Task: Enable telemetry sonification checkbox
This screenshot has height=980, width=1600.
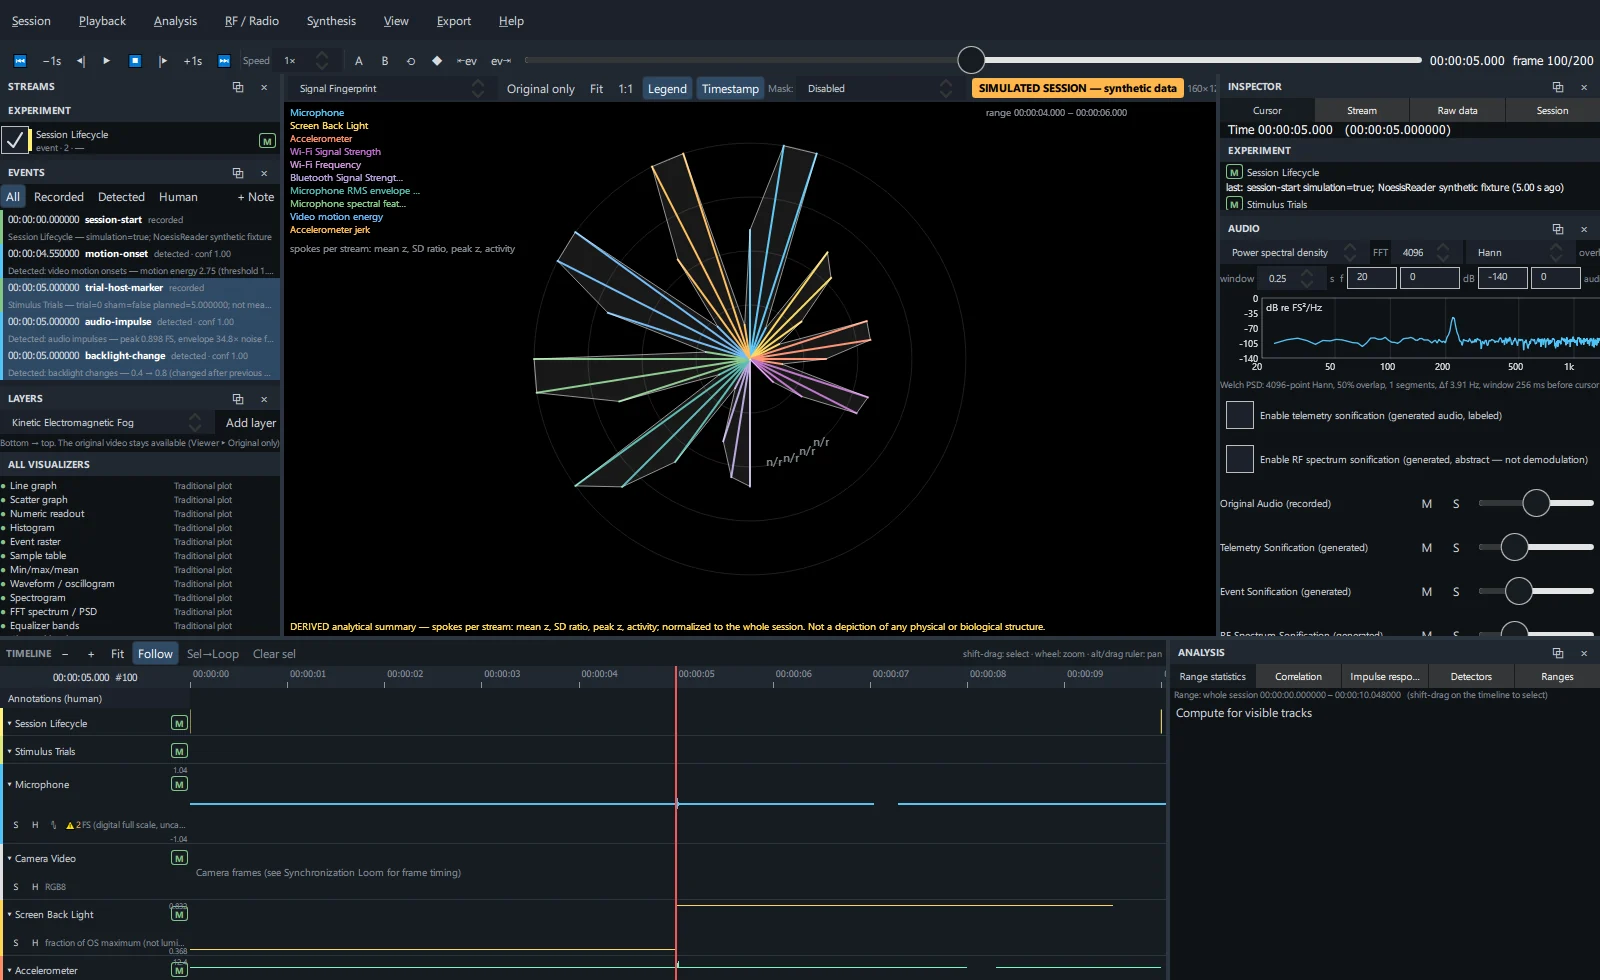Action: (x=1240, y=415)
